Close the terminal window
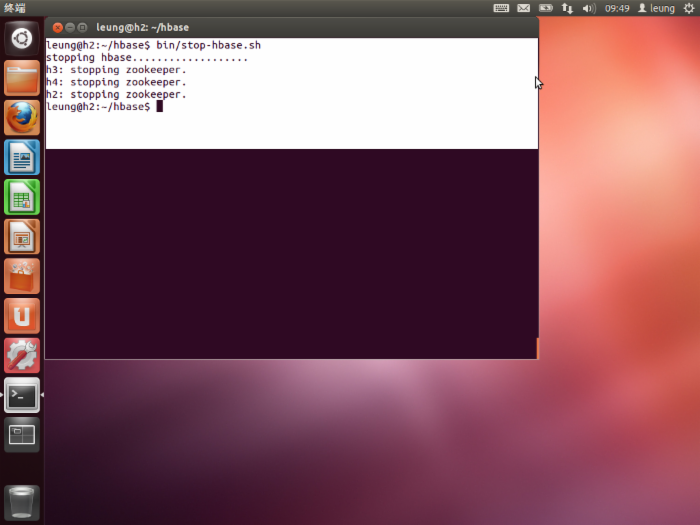This screenshot has width=700, height=525. coord(57,28)
